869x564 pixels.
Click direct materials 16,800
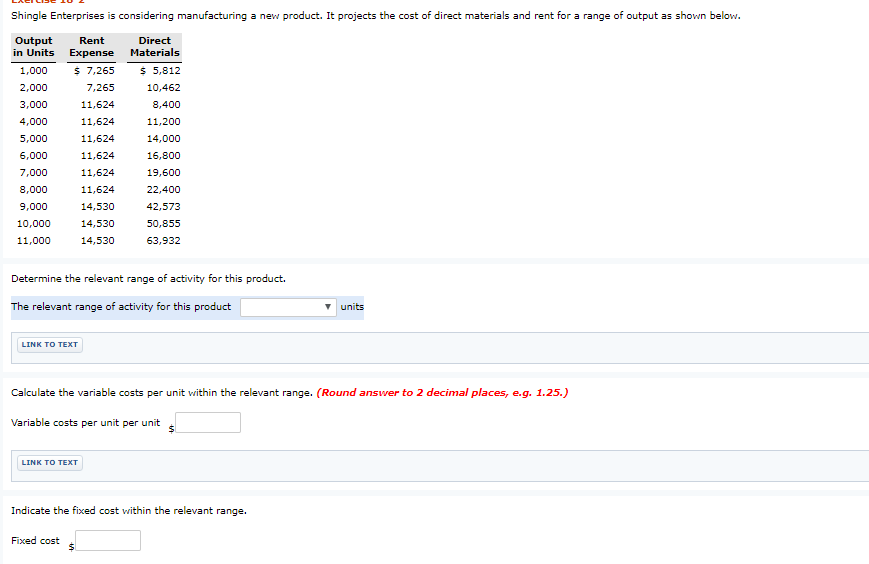[163, 156]
